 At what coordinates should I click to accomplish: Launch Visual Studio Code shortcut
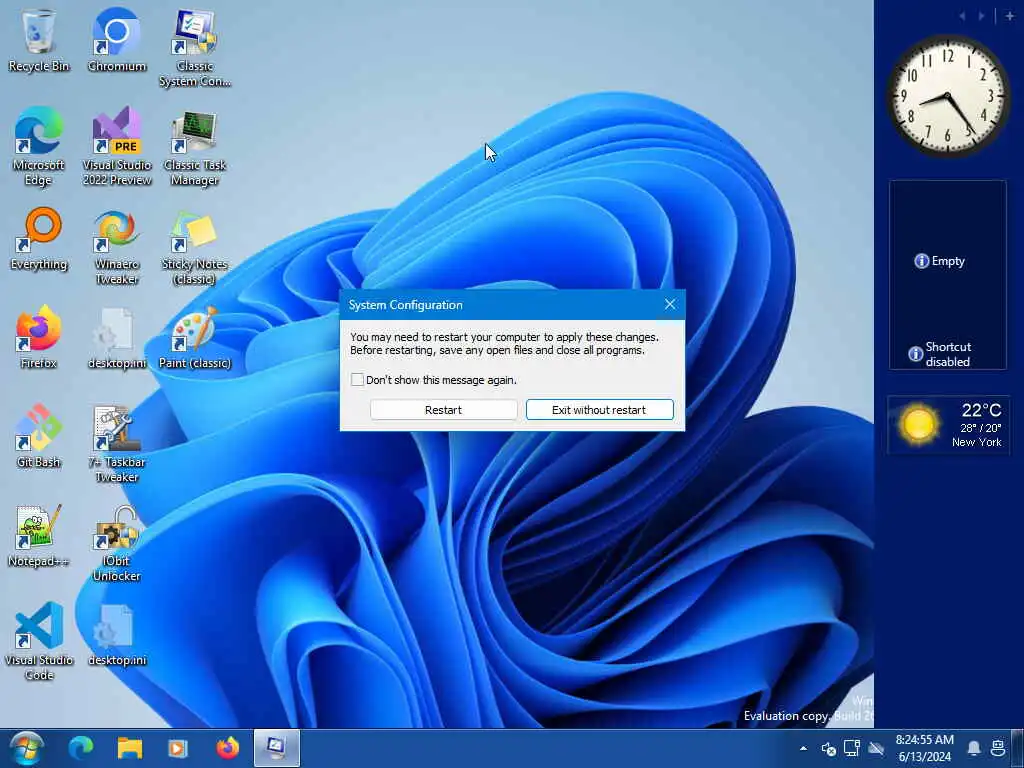coord(39,641)
